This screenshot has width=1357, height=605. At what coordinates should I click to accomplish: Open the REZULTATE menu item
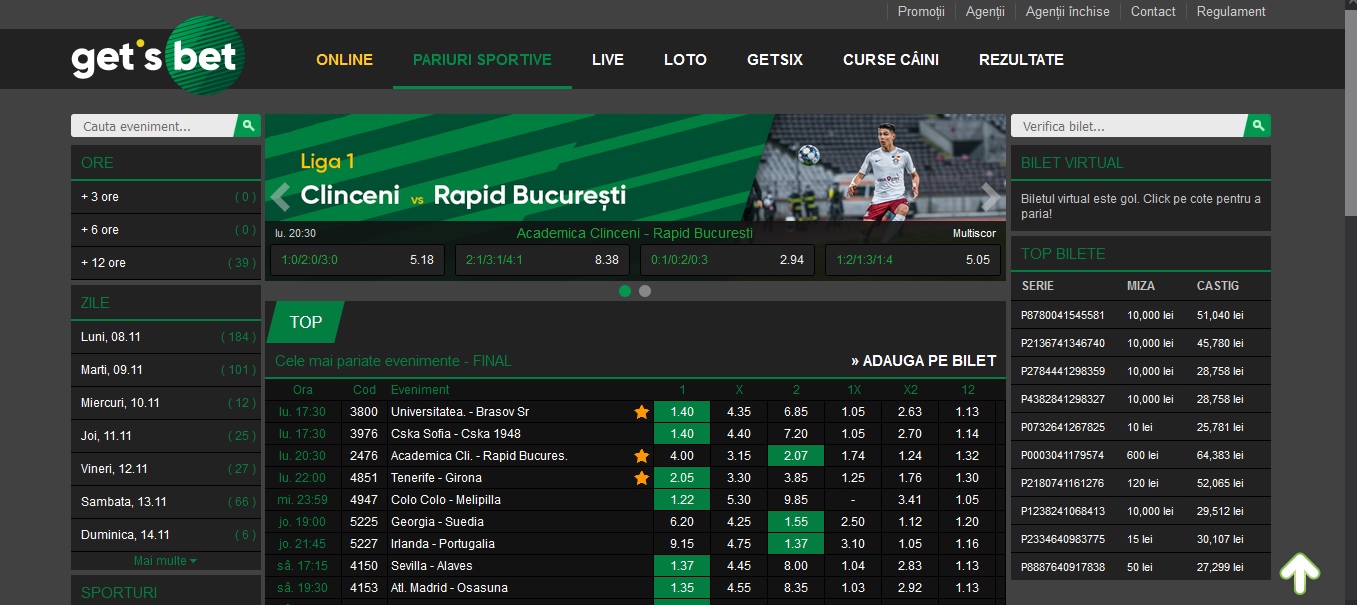click(x=1021, y=60)
